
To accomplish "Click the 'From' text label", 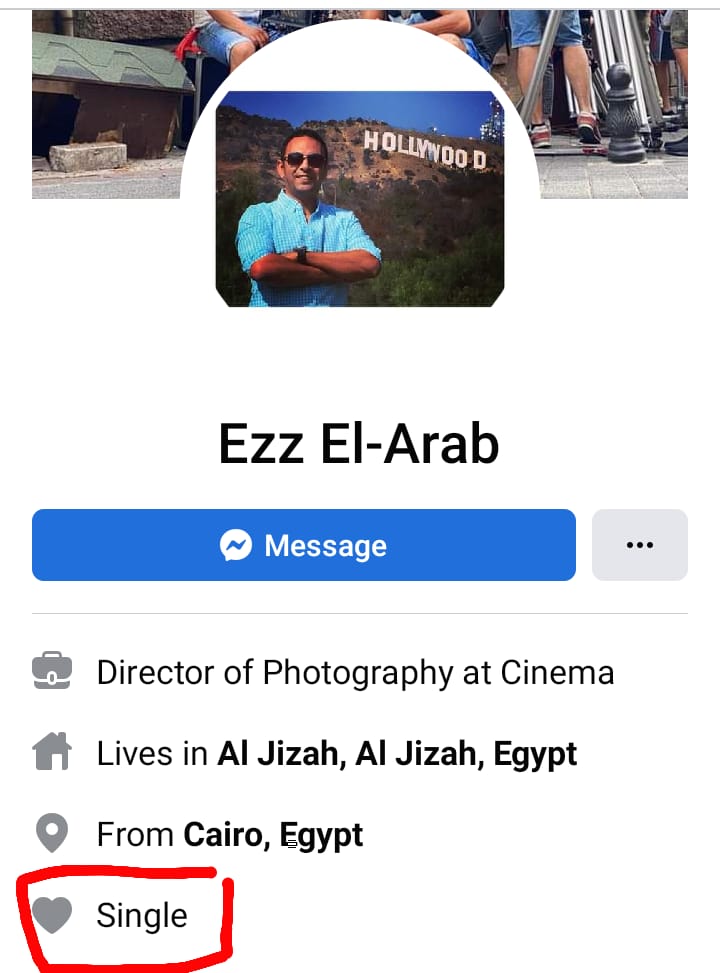I will 135,835.
